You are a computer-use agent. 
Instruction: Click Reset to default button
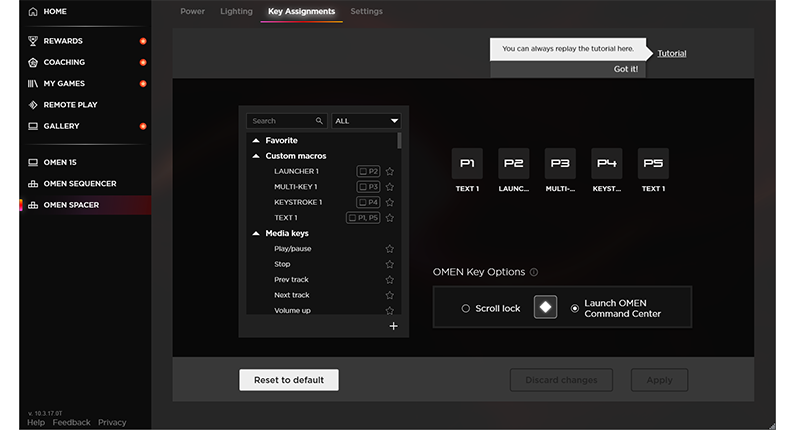point(289,380)
